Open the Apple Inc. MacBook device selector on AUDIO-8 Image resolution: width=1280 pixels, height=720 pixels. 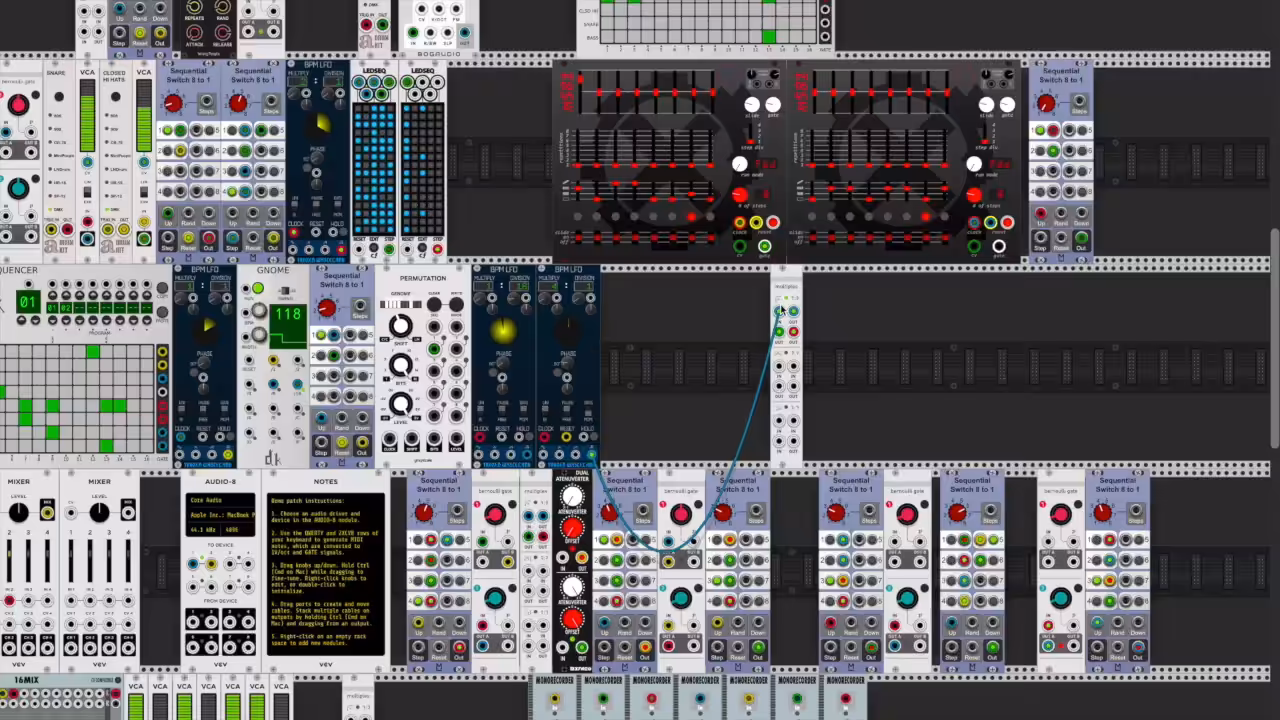pyautogui.click(x=221, y=514)
